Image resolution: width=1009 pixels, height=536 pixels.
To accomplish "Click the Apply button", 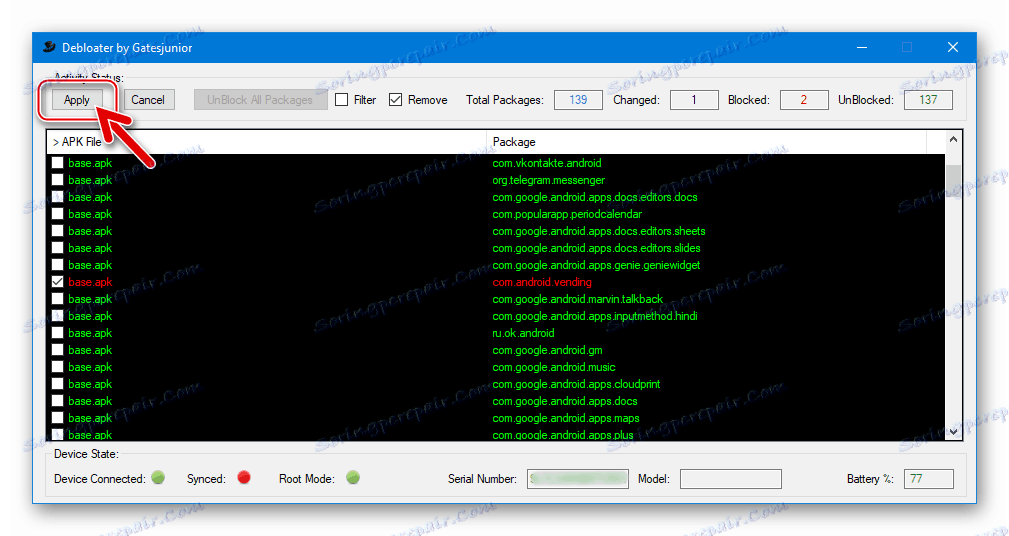I will (x=76, y=100).
